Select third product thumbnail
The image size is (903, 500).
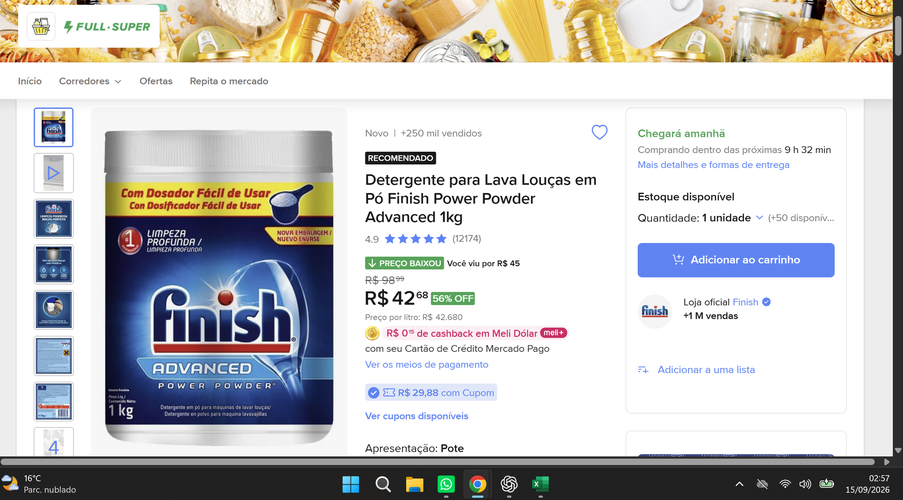(x=54, y=218)
